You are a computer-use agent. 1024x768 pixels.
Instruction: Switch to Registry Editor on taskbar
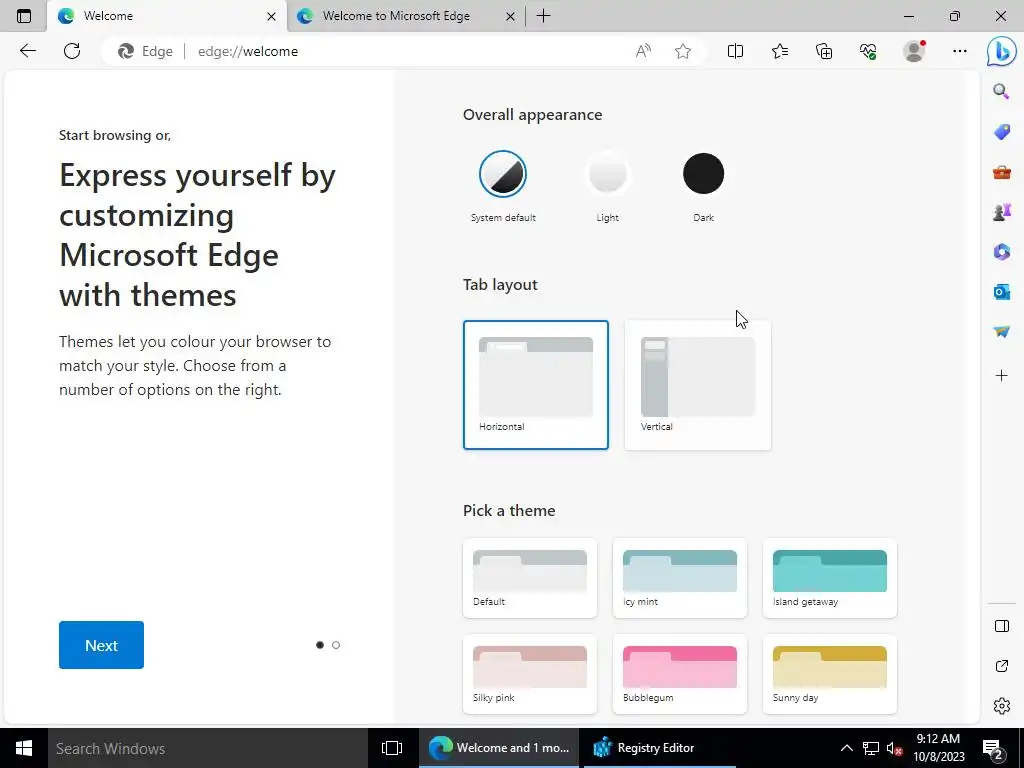[660, 748]
